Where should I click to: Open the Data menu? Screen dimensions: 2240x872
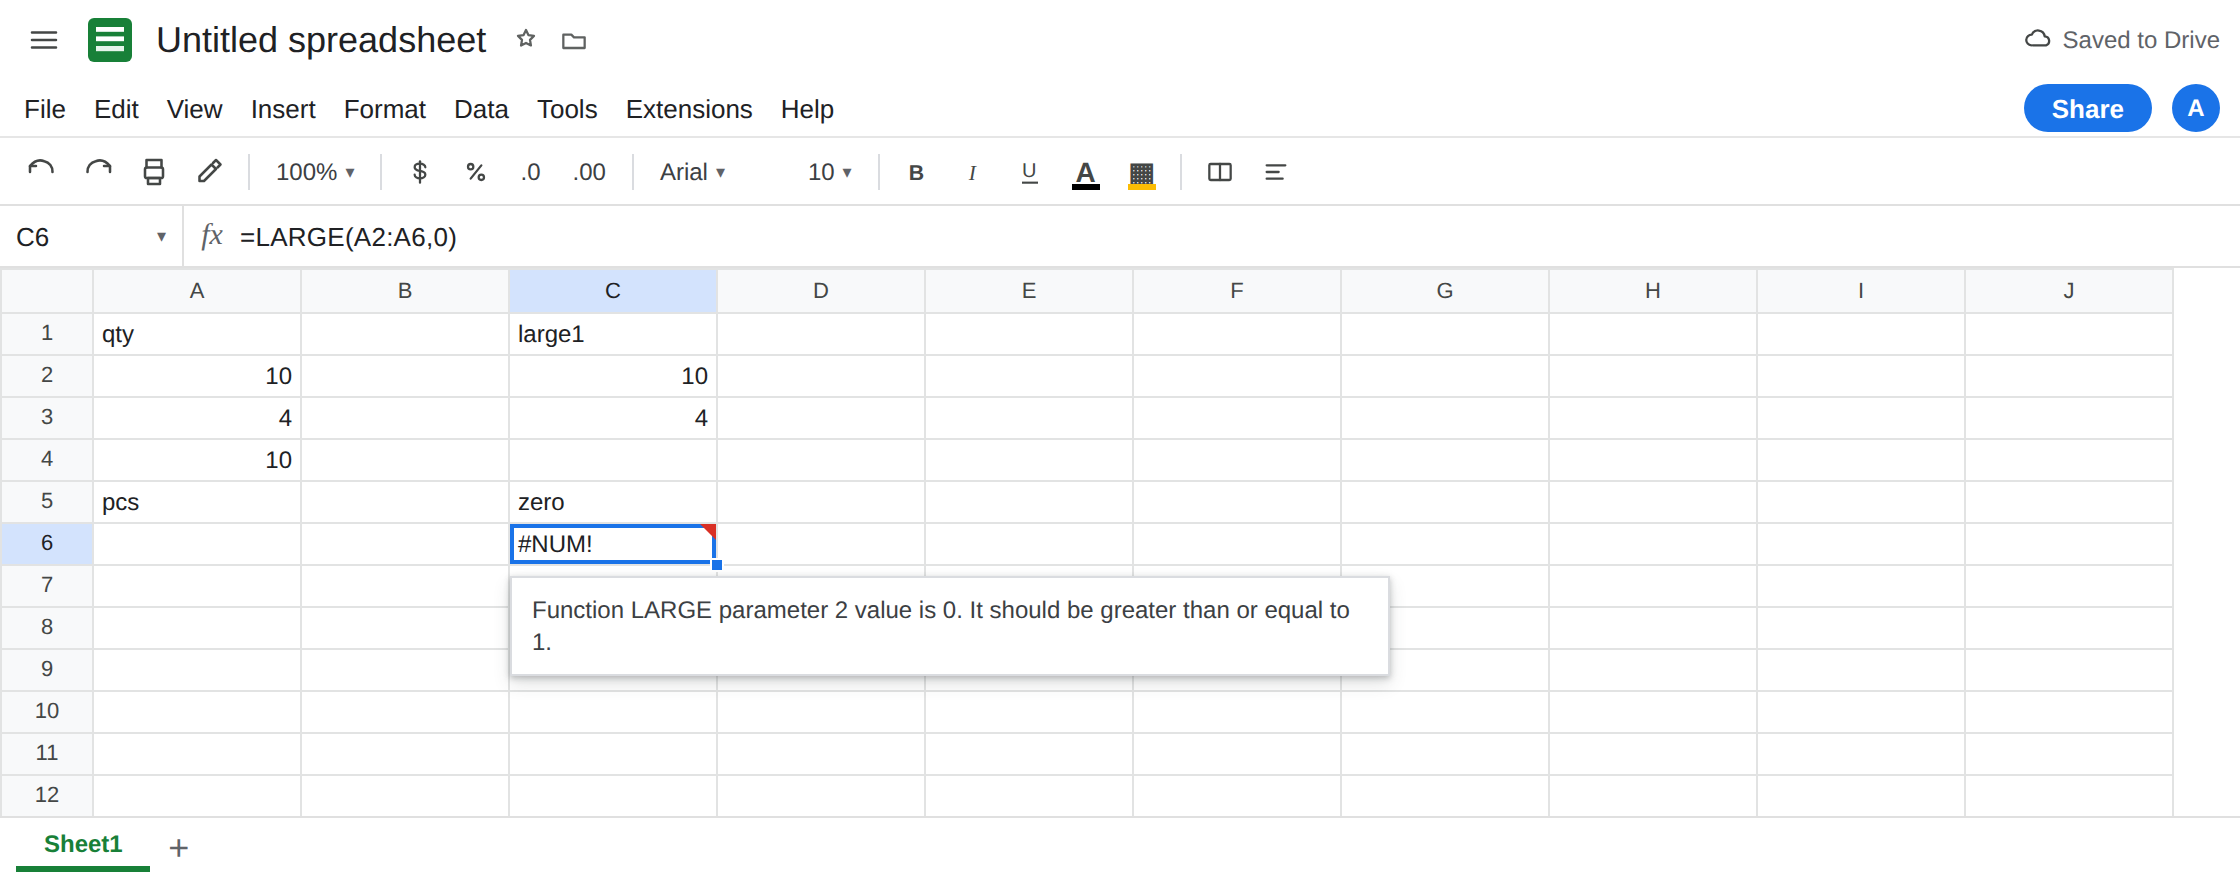(481, 109)
